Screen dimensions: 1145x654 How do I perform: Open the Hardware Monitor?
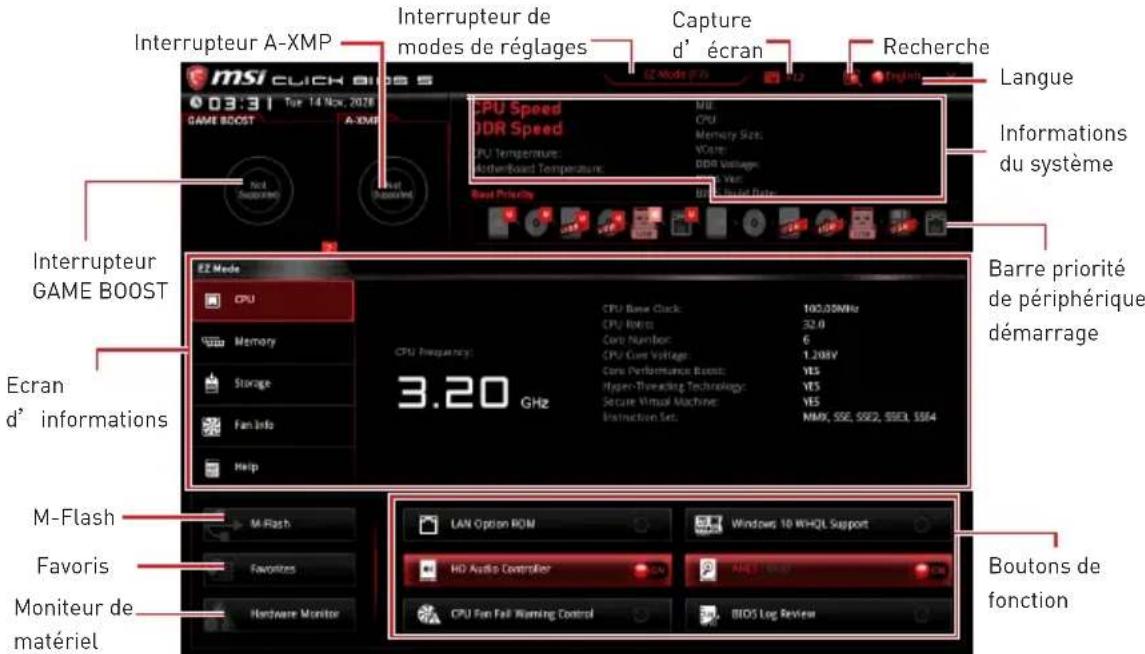279,615
